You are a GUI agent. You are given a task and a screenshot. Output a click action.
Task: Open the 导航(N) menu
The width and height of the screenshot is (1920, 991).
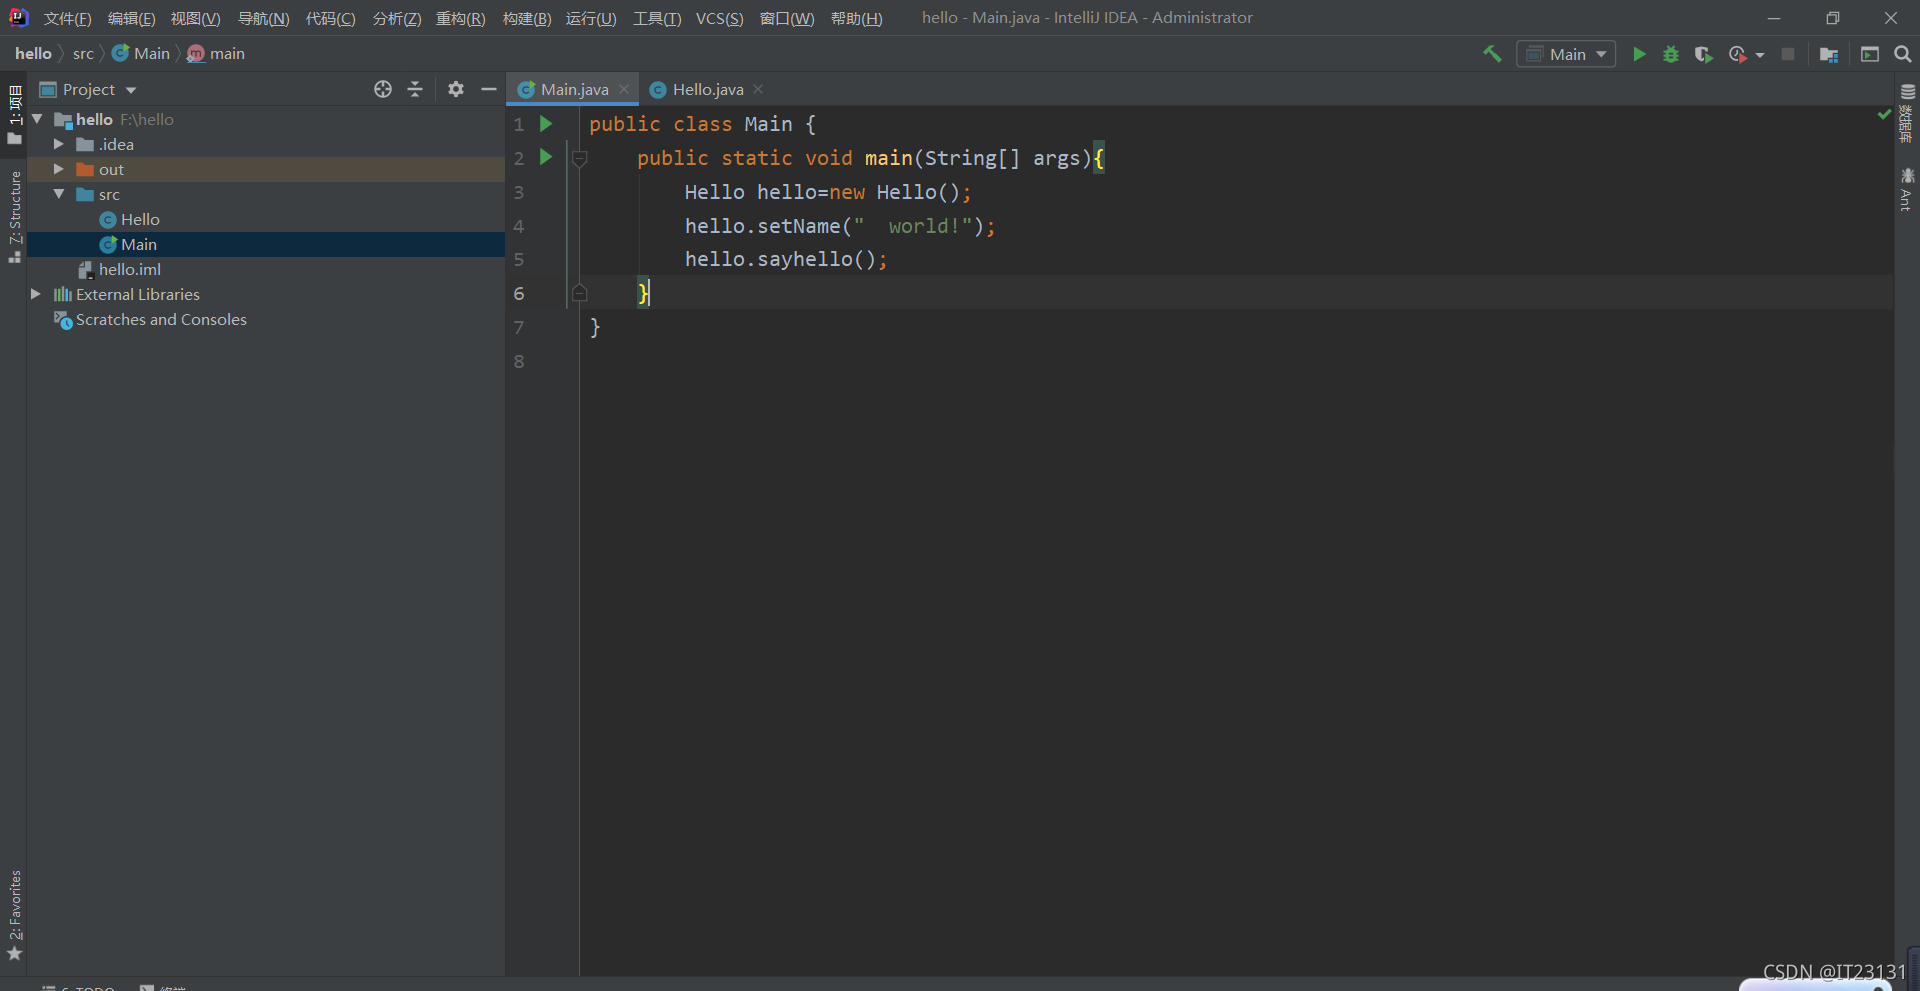pos(263,18)
